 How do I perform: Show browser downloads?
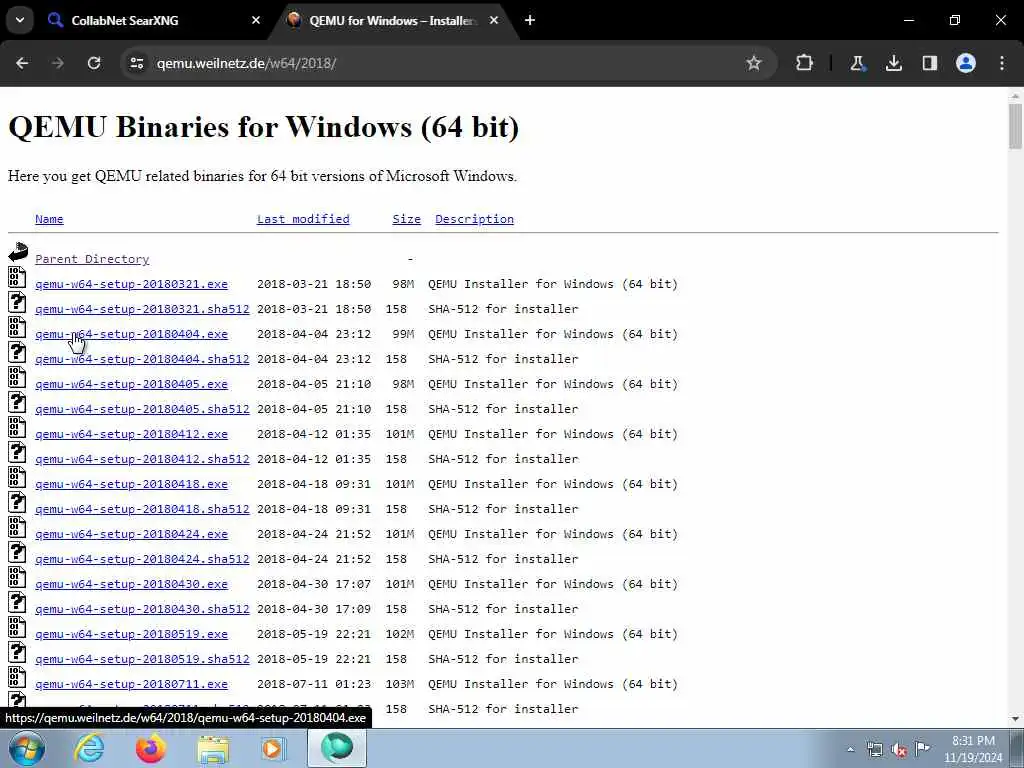(x=894, y=63)
